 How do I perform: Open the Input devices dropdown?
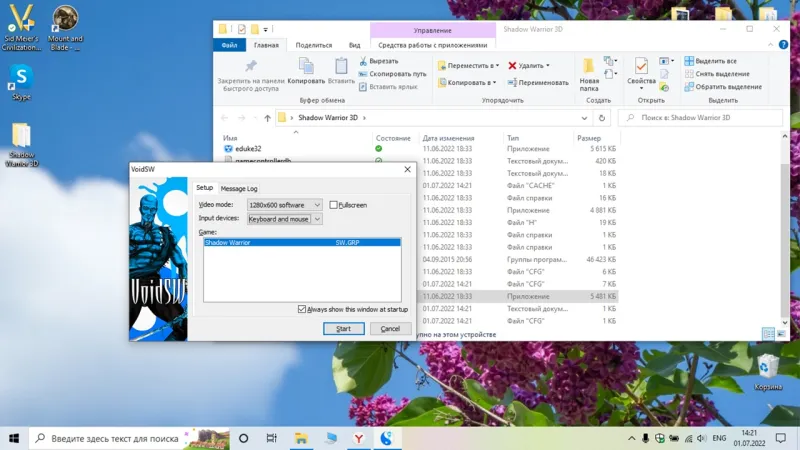284,219
